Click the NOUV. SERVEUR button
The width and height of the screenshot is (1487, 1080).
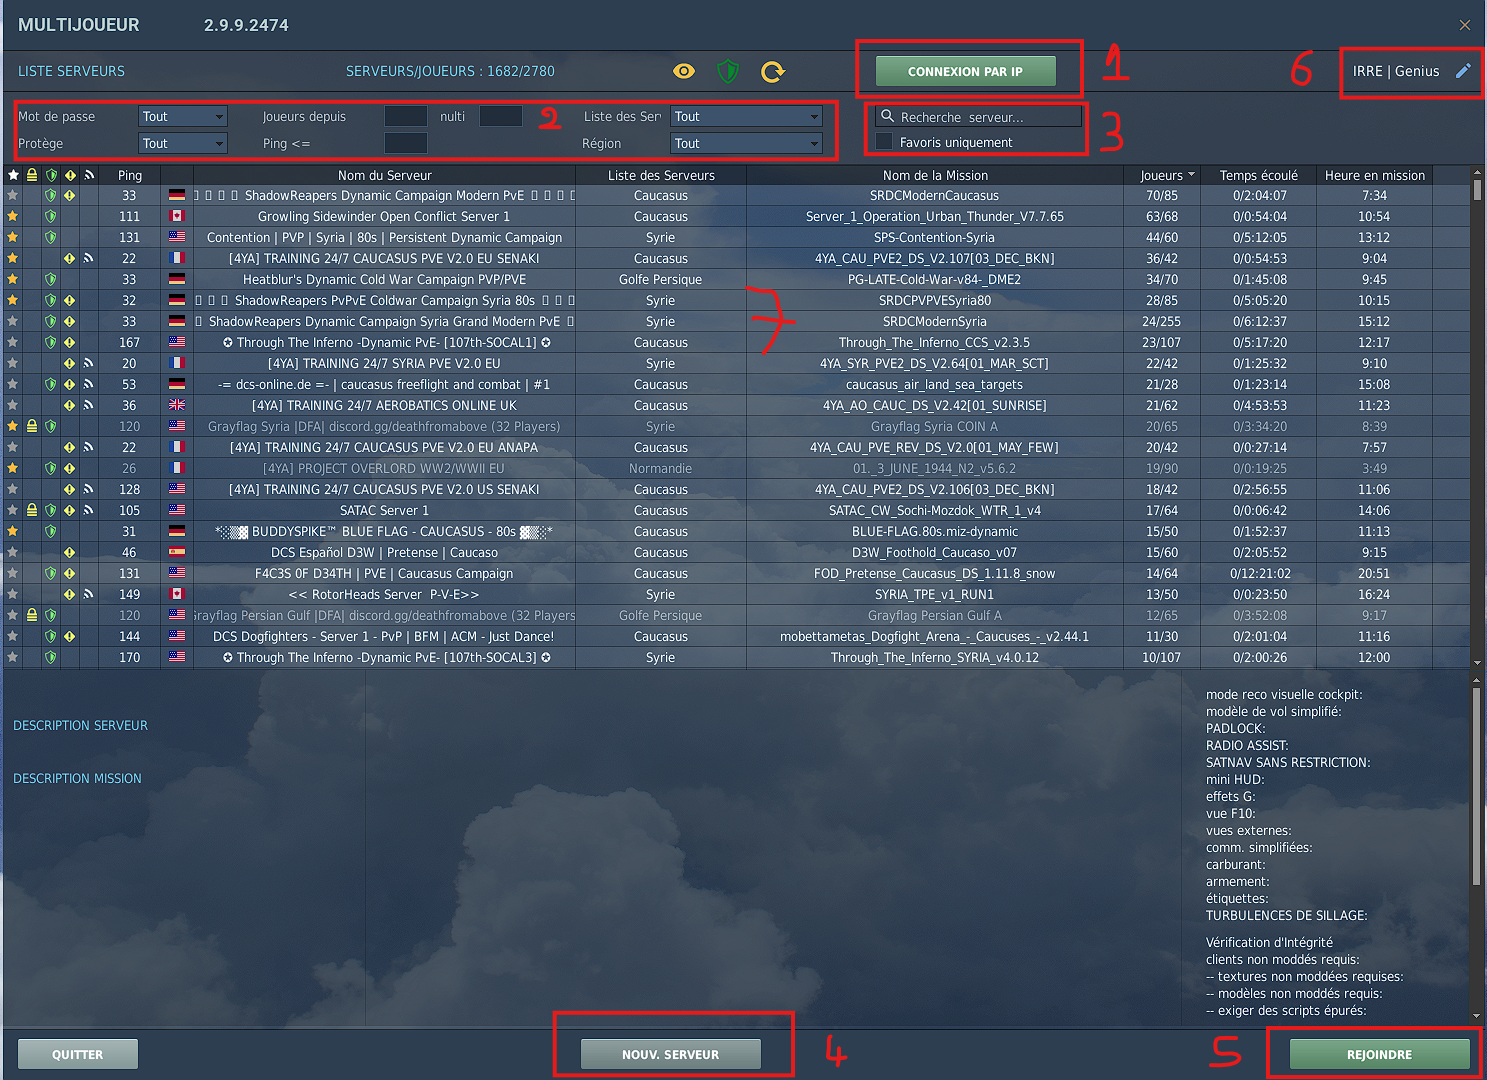[670, 1054]
